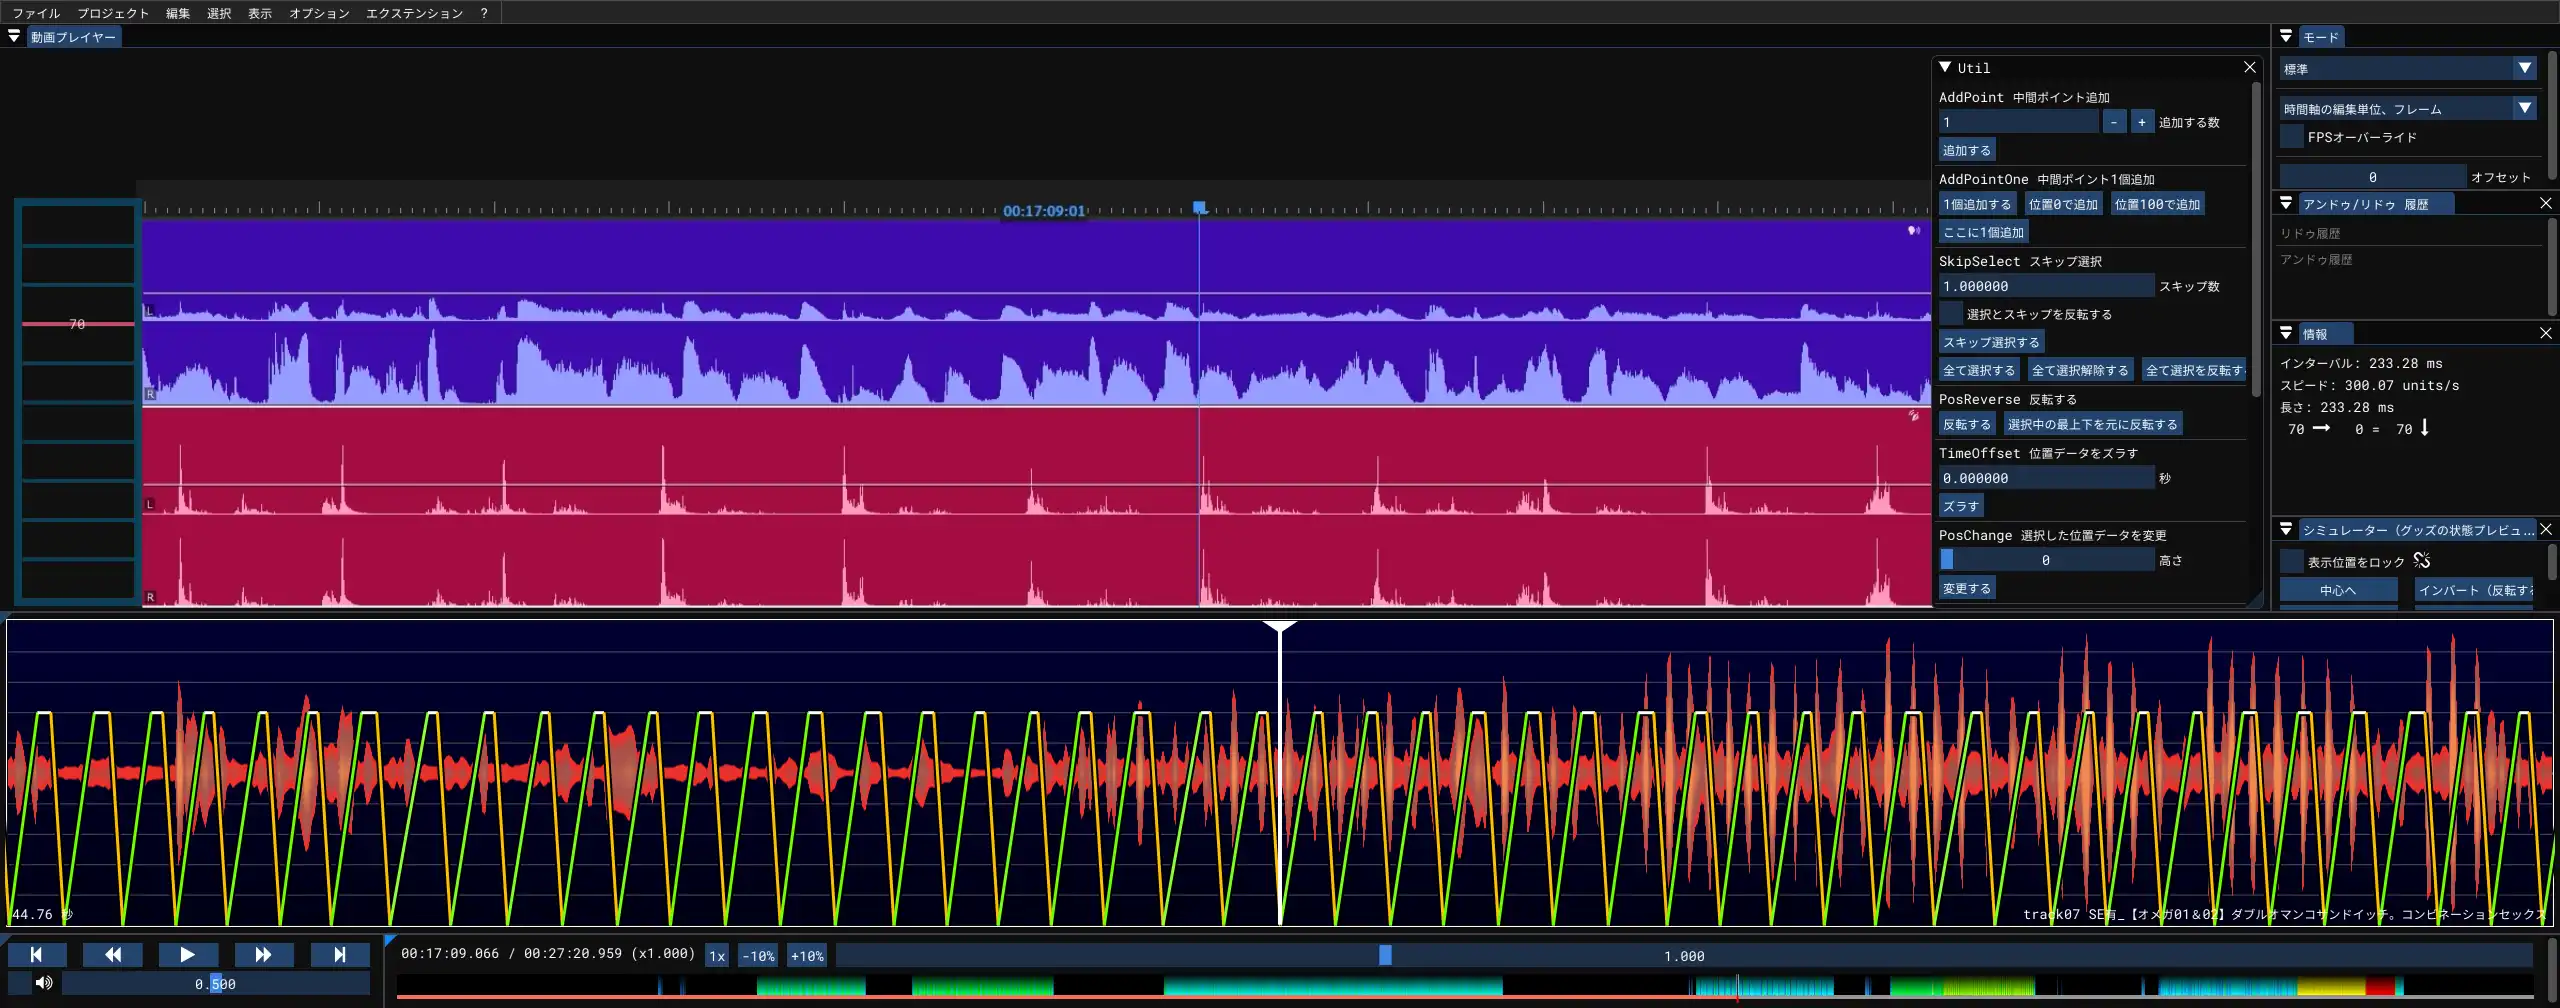
Task: Reset playback speed with the 1x button
Action: pos(717,956)
